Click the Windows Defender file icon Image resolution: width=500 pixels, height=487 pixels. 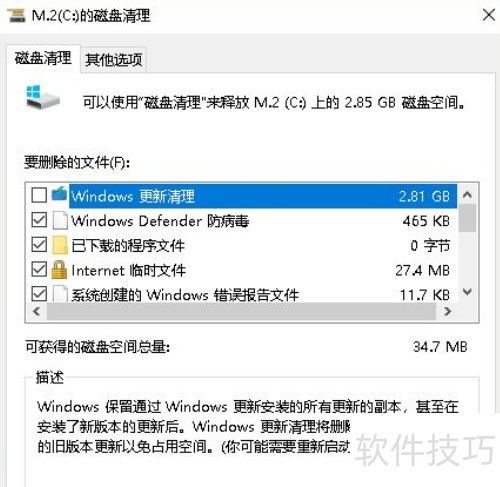pyautogui.click(x=60, y=220)
